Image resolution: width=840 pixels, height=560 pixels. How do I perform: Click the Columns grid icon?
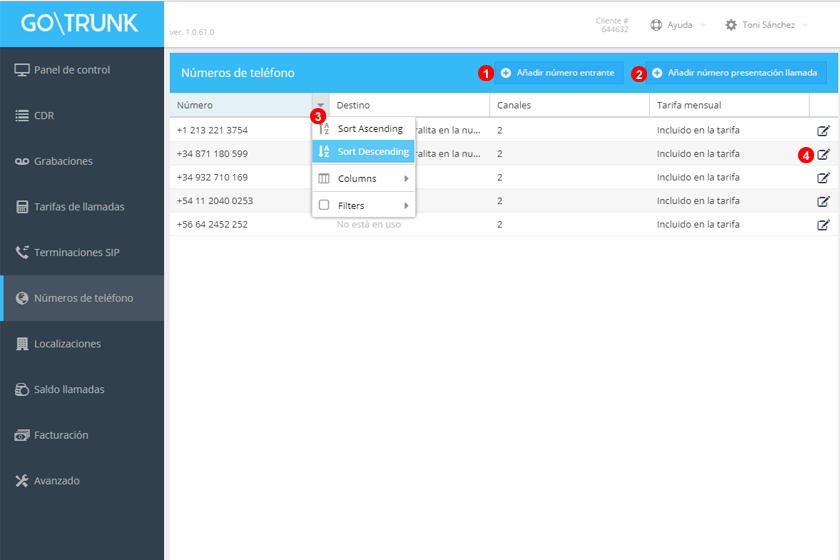coord(324,178)
